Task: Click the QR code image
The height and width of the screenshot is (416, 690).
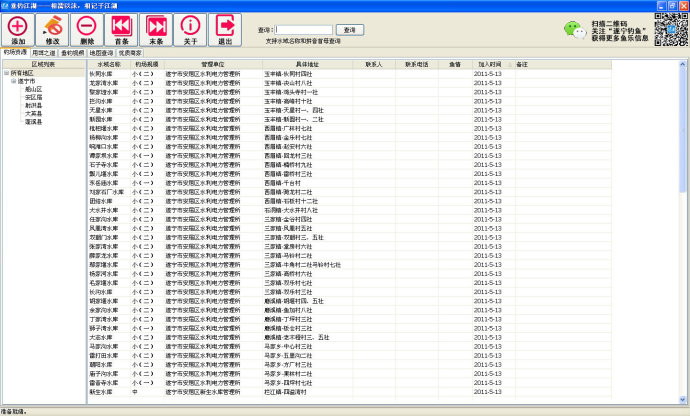Action: coord(671,29)
